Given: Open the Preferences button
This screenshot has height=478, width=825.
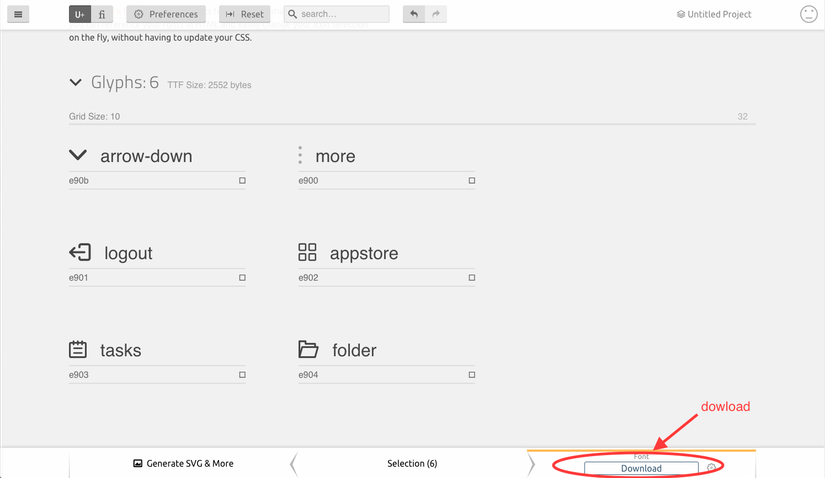Looking at the screenshot, I should point(167,14).
